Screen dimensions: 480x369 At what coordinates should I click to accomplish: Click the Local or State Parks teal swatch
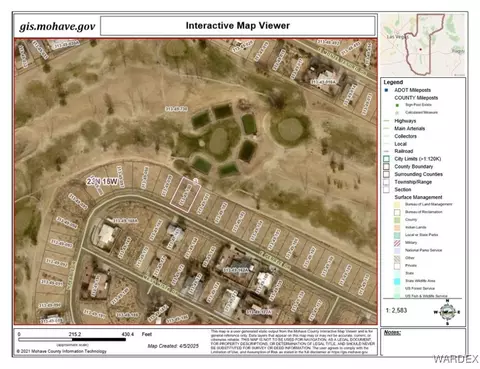click(x=397, y=235)
